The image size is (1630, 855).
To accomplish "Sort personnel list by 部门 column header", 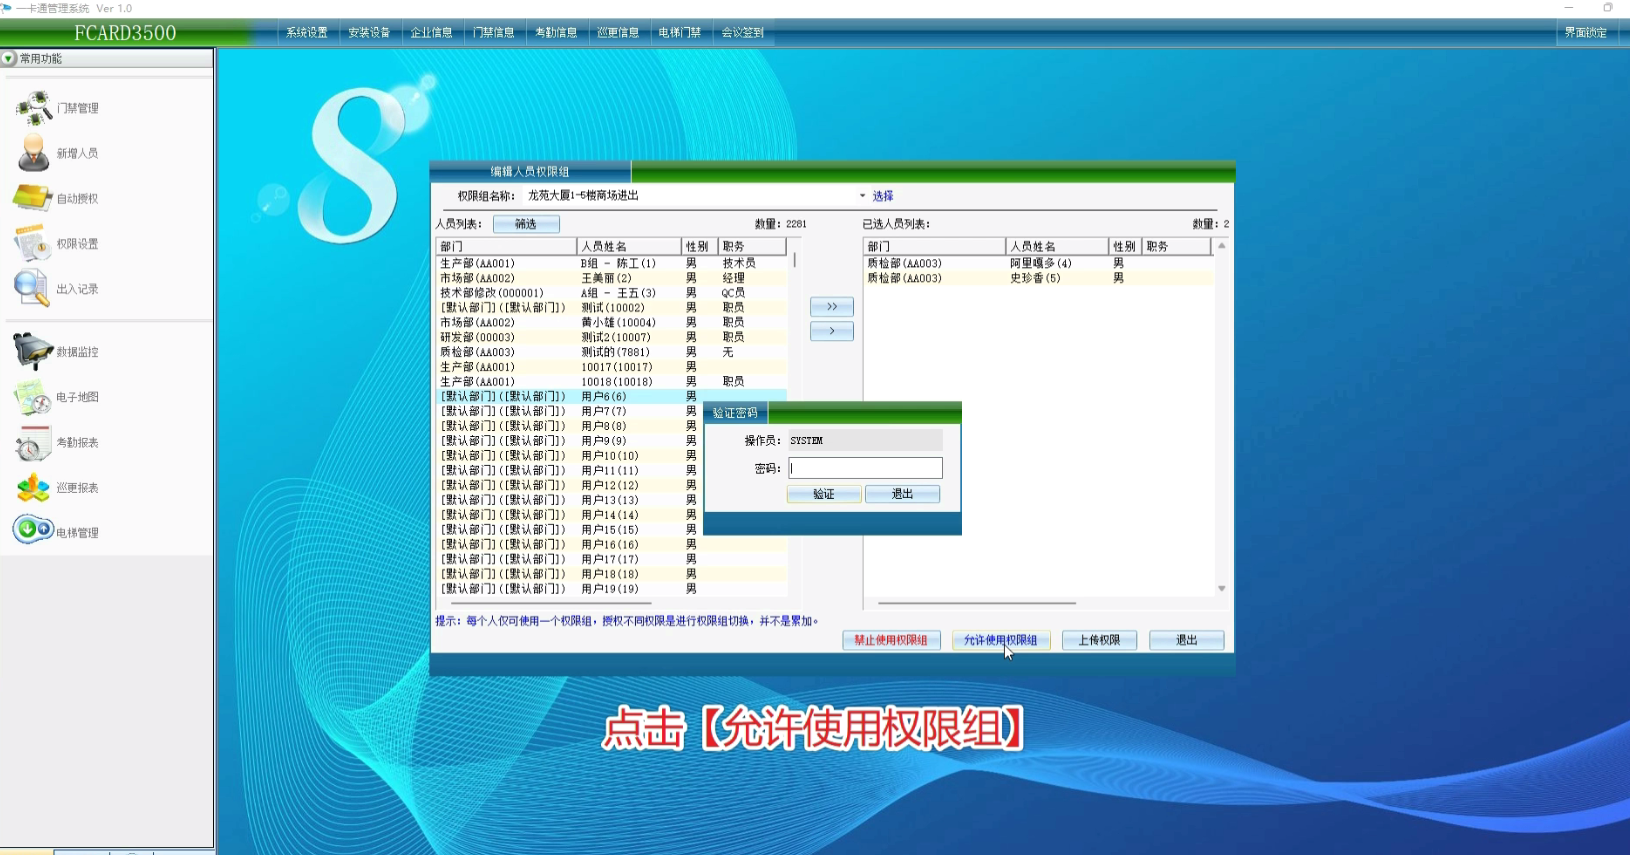I will (507, 246).
